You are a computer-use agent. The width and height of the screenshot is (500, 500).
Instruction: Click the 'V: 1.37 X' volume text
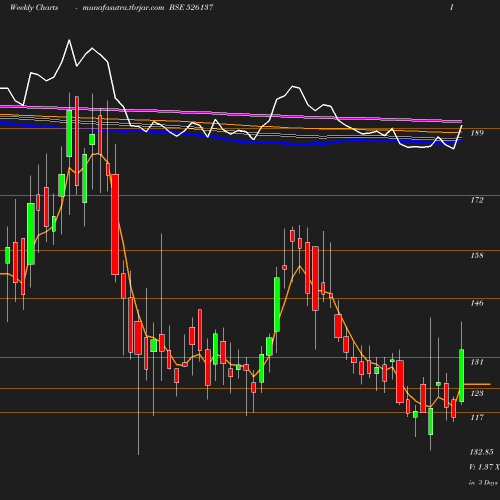(x=484, y=467)
